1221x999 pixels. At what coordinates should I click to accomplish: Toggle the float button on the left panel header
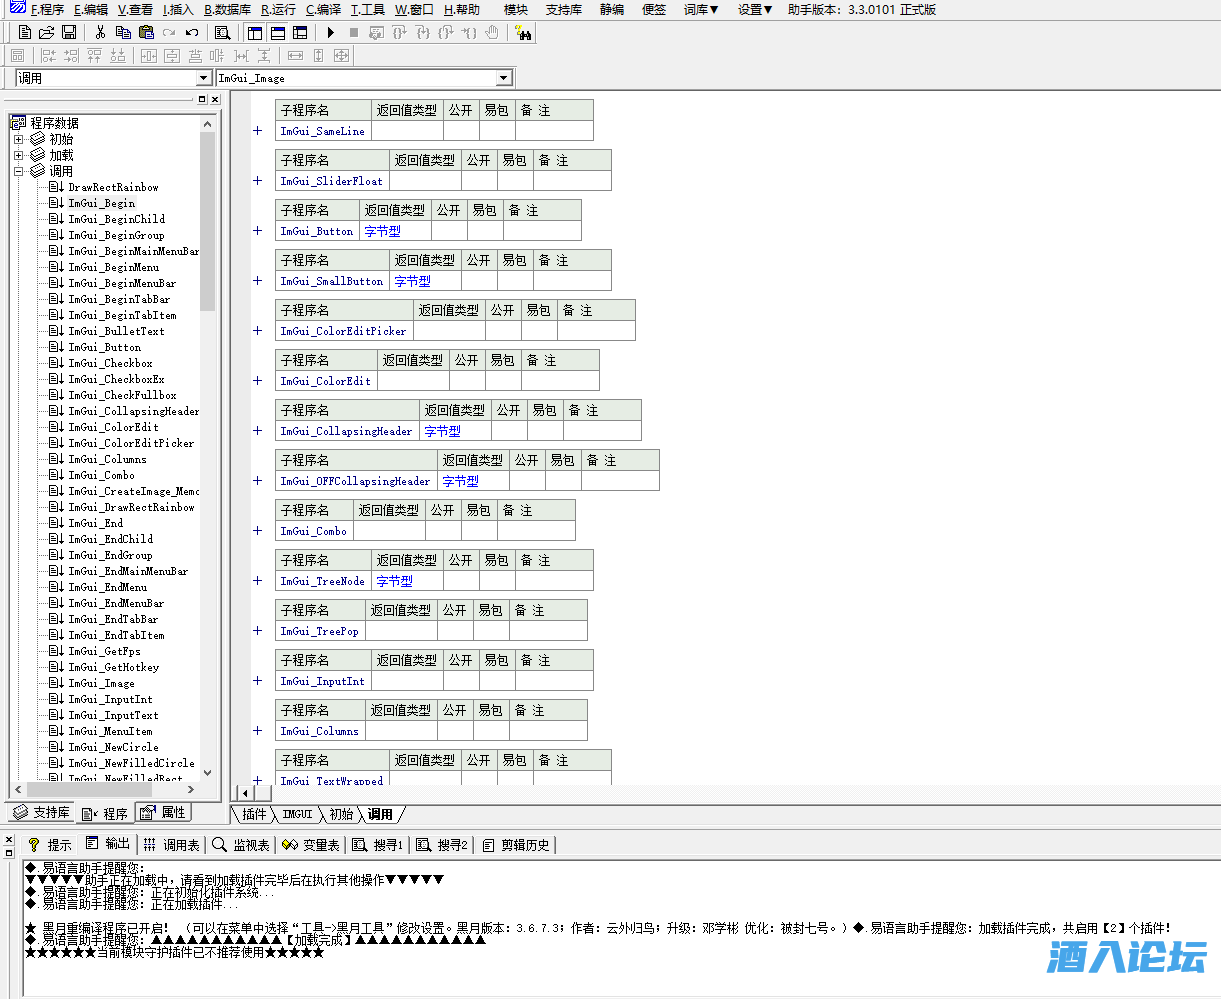[201, 100]
